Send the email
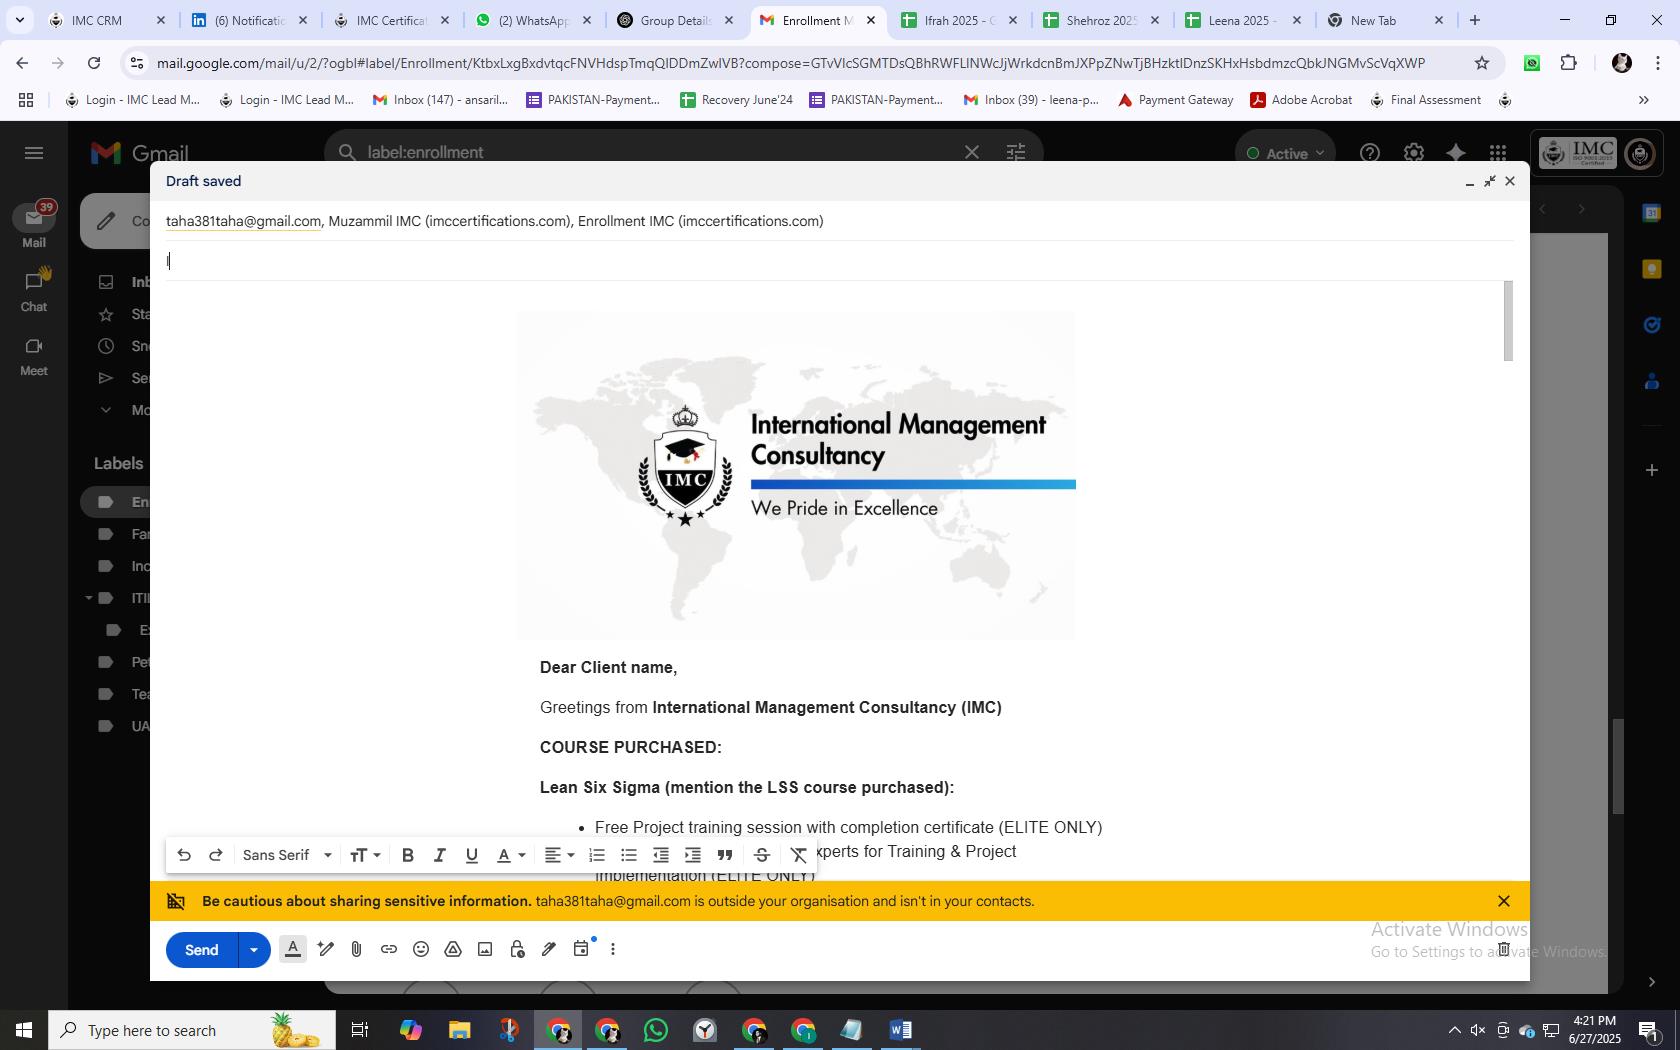Image resolution: width=1680 pixels, height=1050 pixels. 202,949
